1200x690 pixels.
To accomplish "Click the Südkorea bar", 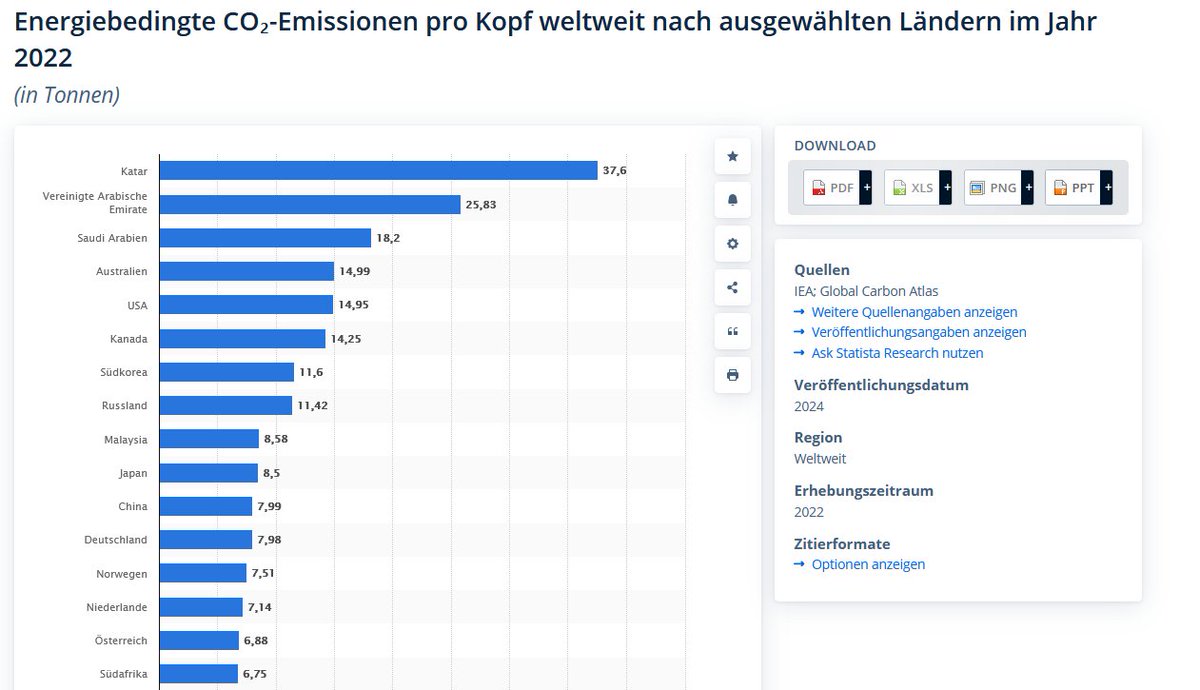I will pos(227,372).
